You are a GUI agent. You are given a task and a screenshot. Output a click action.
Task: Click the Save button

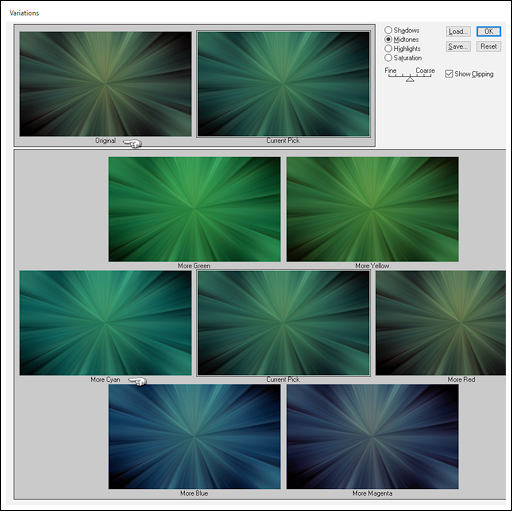(458, 46)
